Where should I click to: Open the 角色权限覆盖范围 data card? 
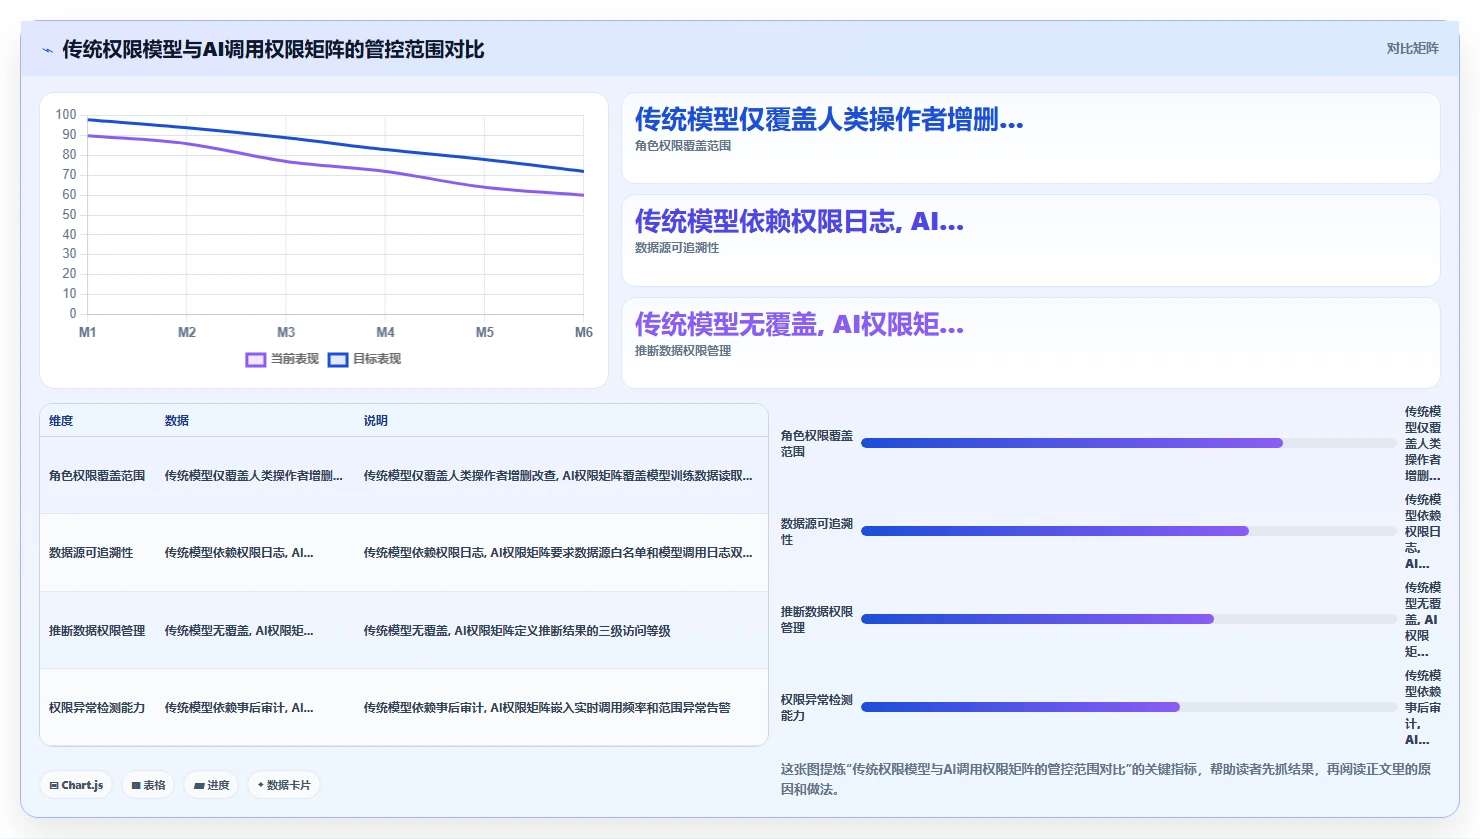[1031, 138]
